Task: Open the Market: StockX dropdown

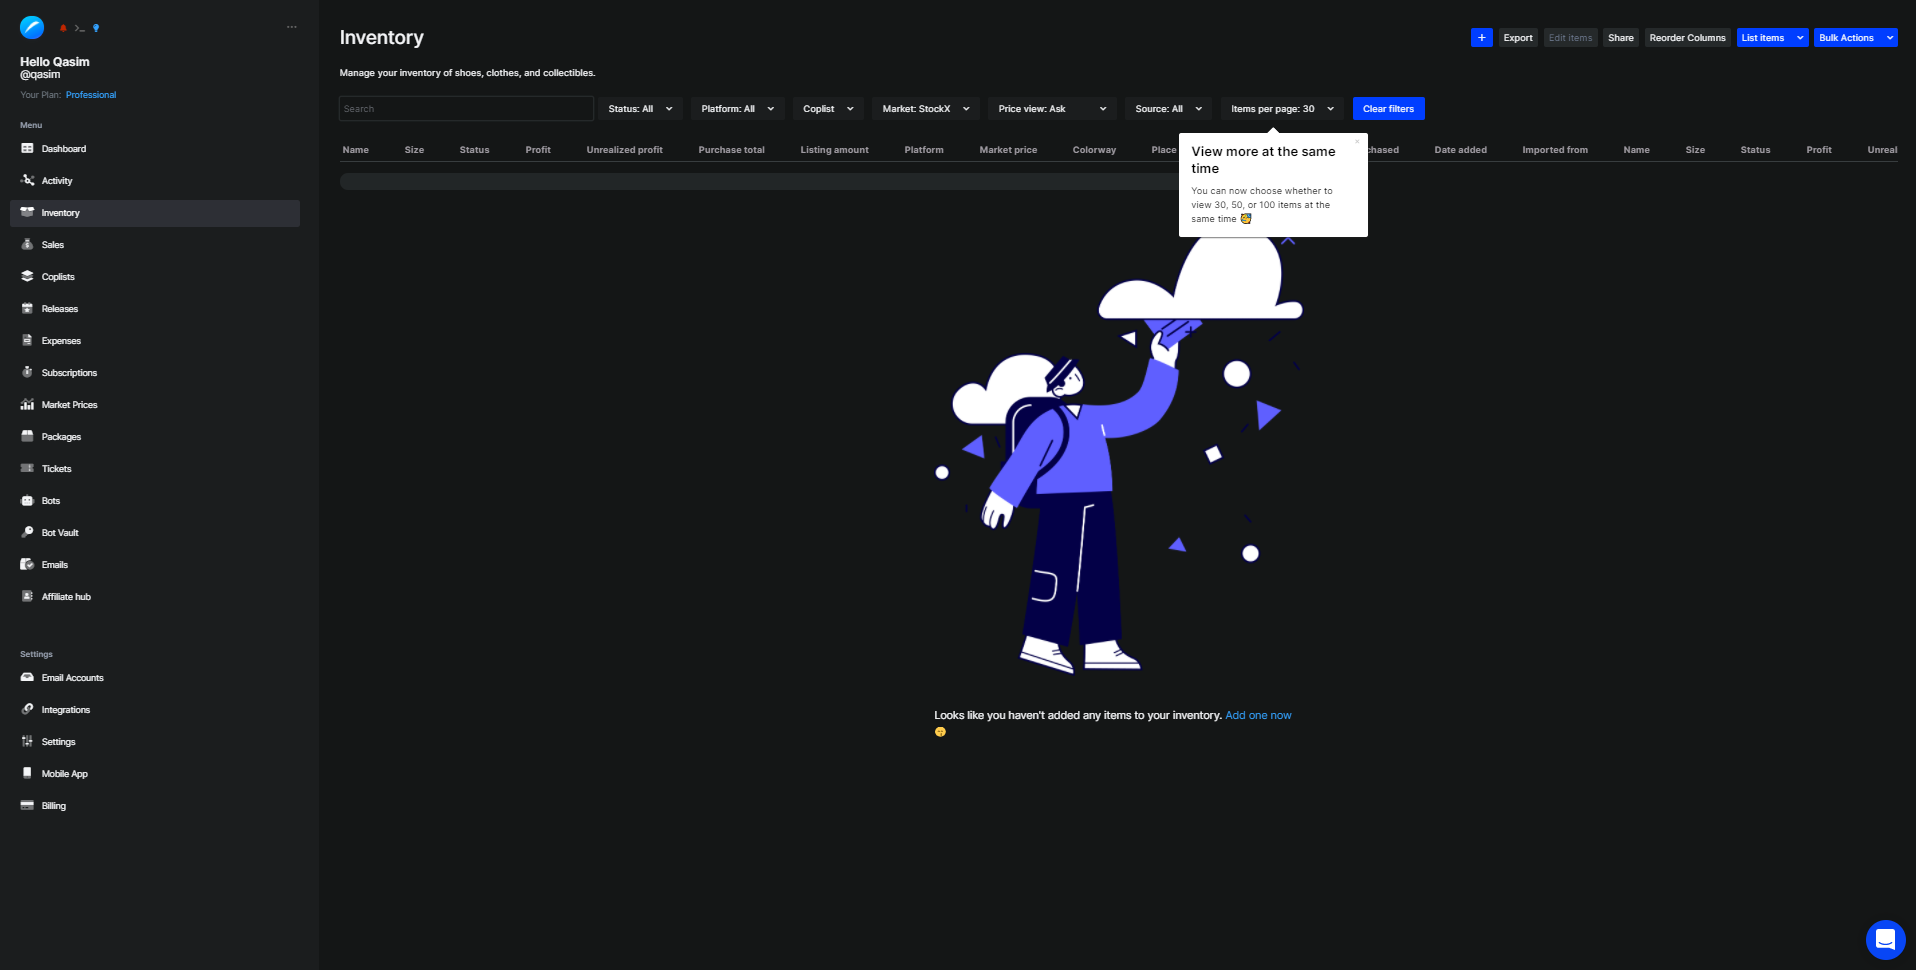Action: [925, 109]
